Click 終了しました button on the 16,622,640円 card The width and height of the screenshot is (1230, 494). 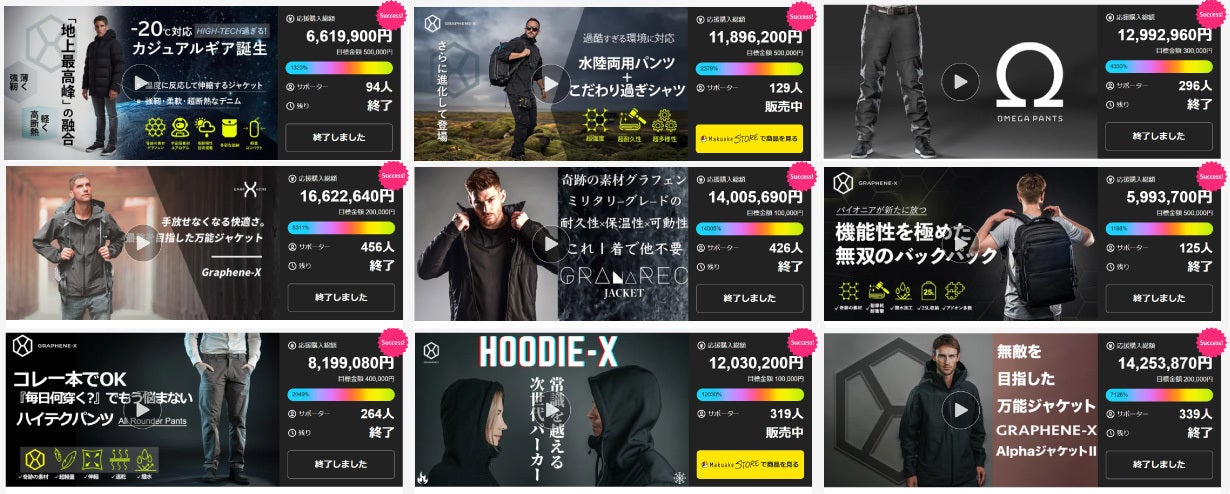click(x=340, y=298)
